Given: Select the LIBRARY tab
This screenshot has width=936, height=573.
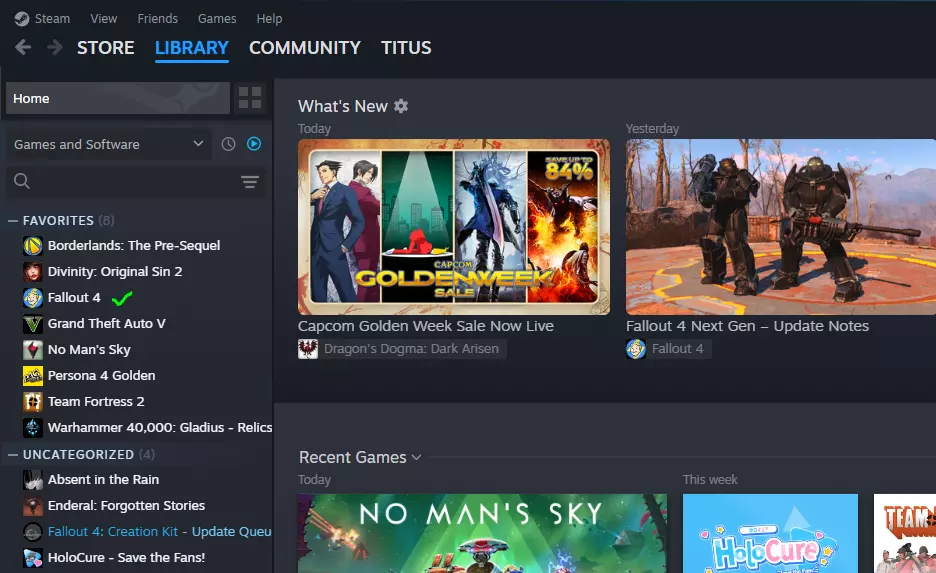Looking at the screenshot, I should pos(192,48).
